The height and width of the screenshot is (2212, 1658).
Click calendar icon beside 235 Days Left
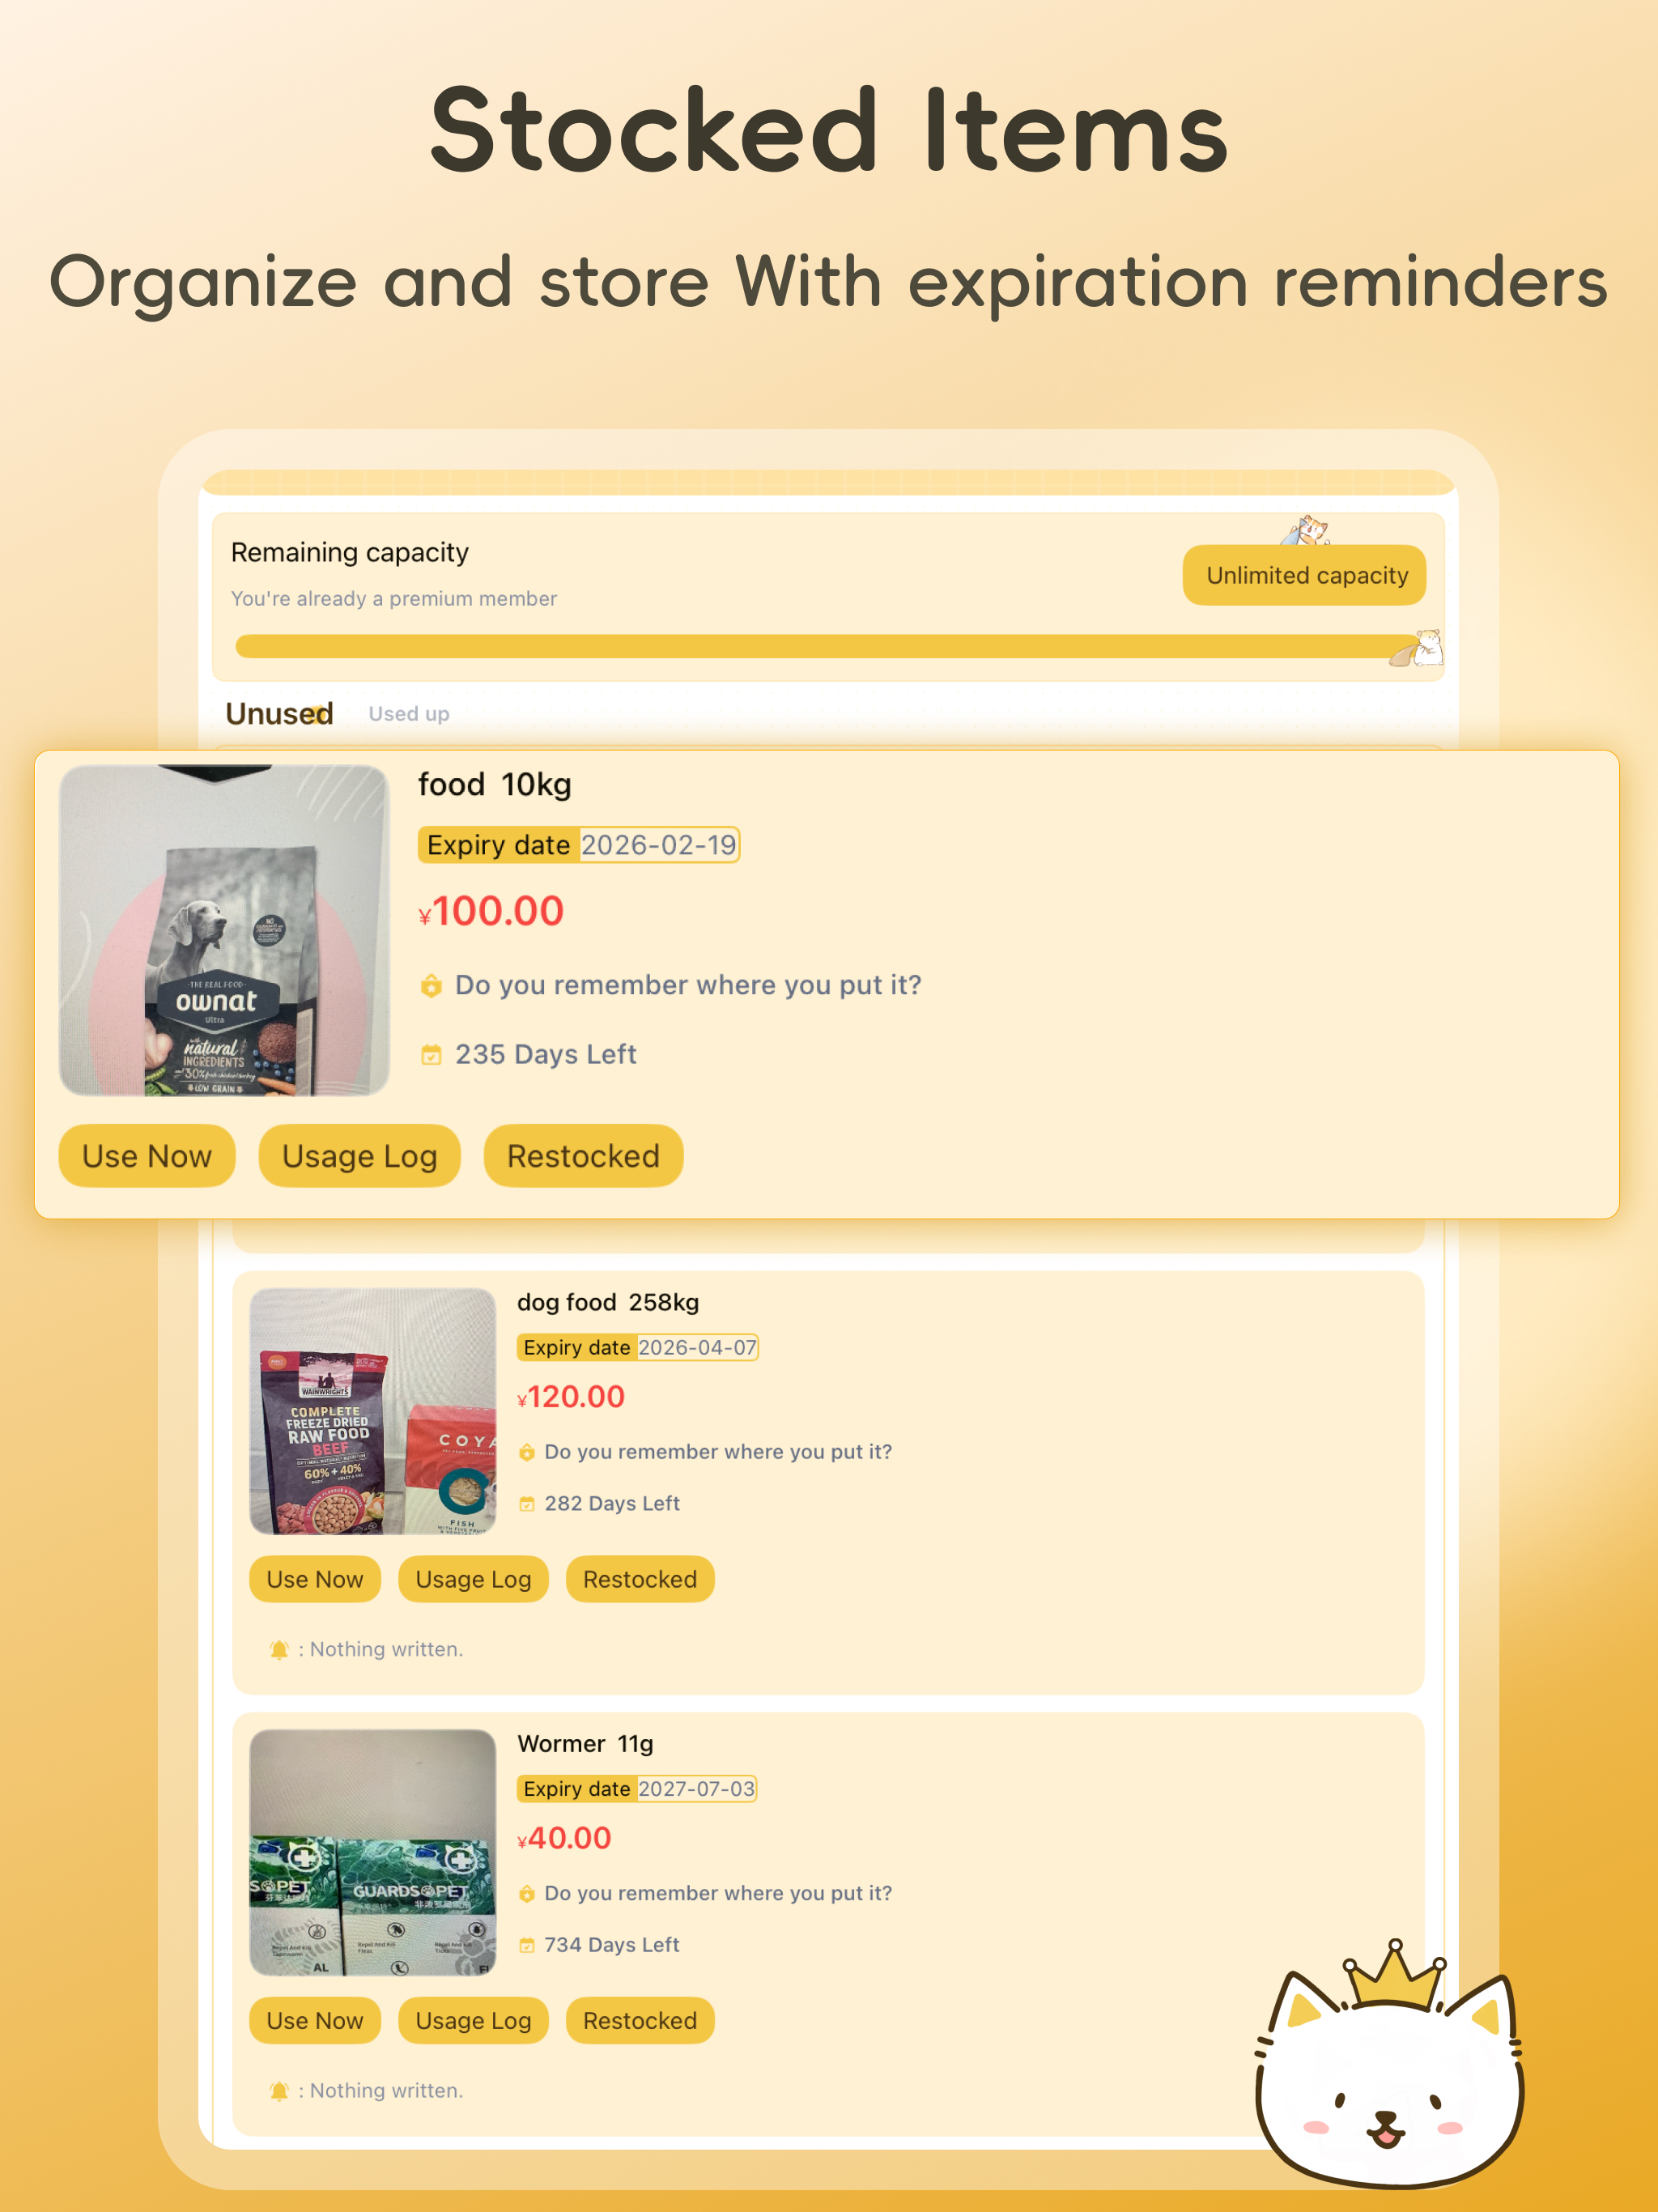(431, 1055)
